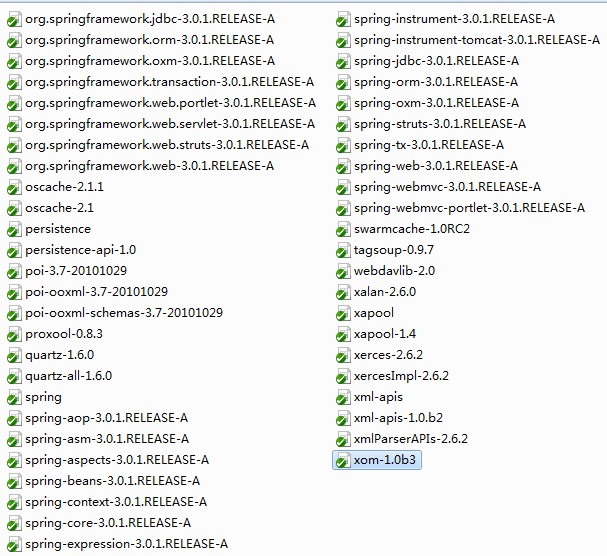Select the xercesImpl-2.6.2 file name

[401, 376]
